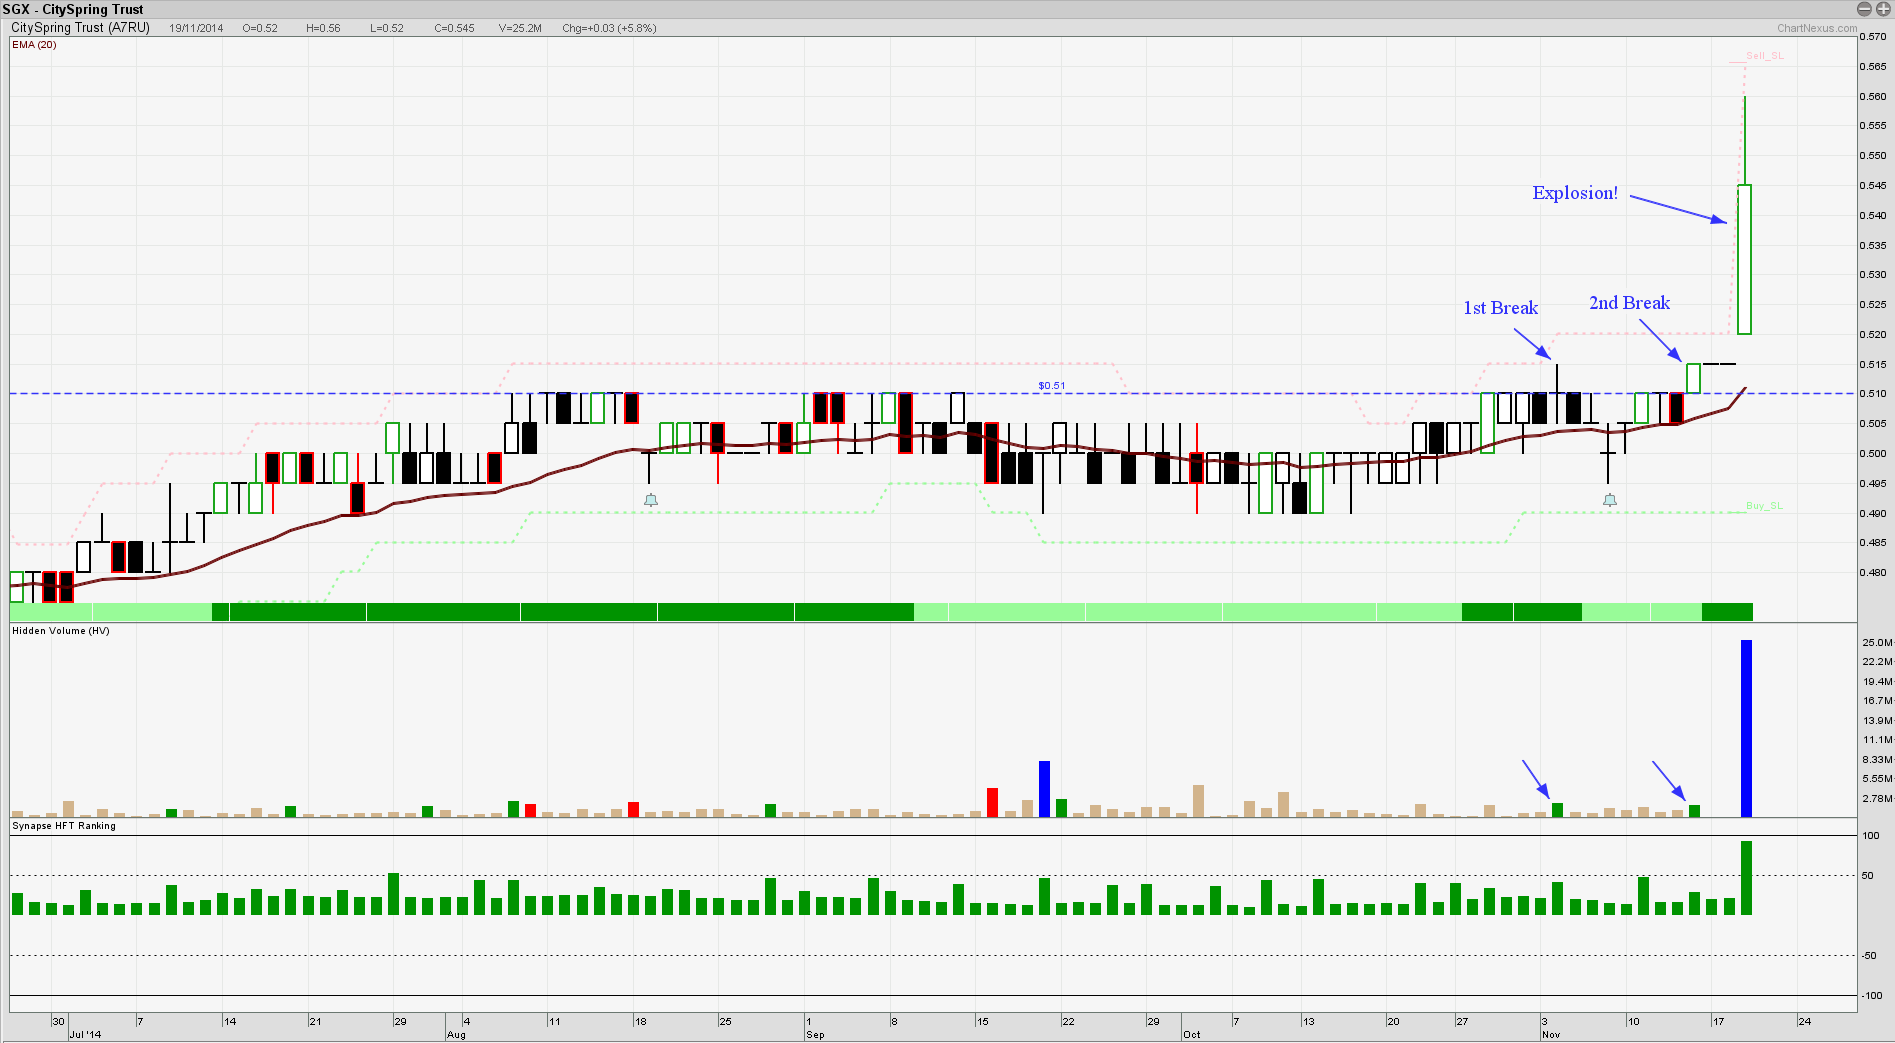The height and width of the screenshot is (1043, 1895).
Task: Select the EMA (20) indicator label
Action: tap(34, 45)
